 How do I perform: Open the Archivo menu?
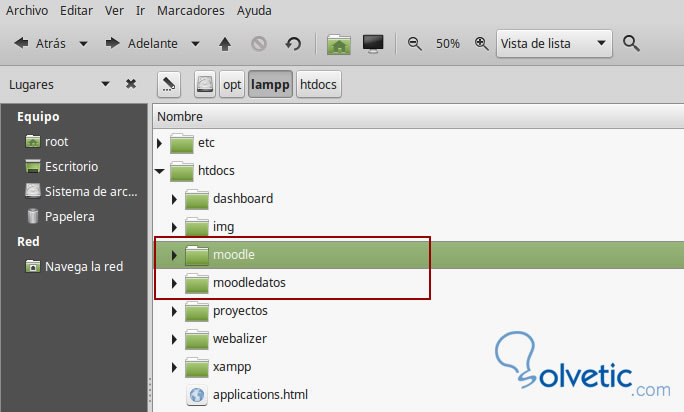point(27,10)
